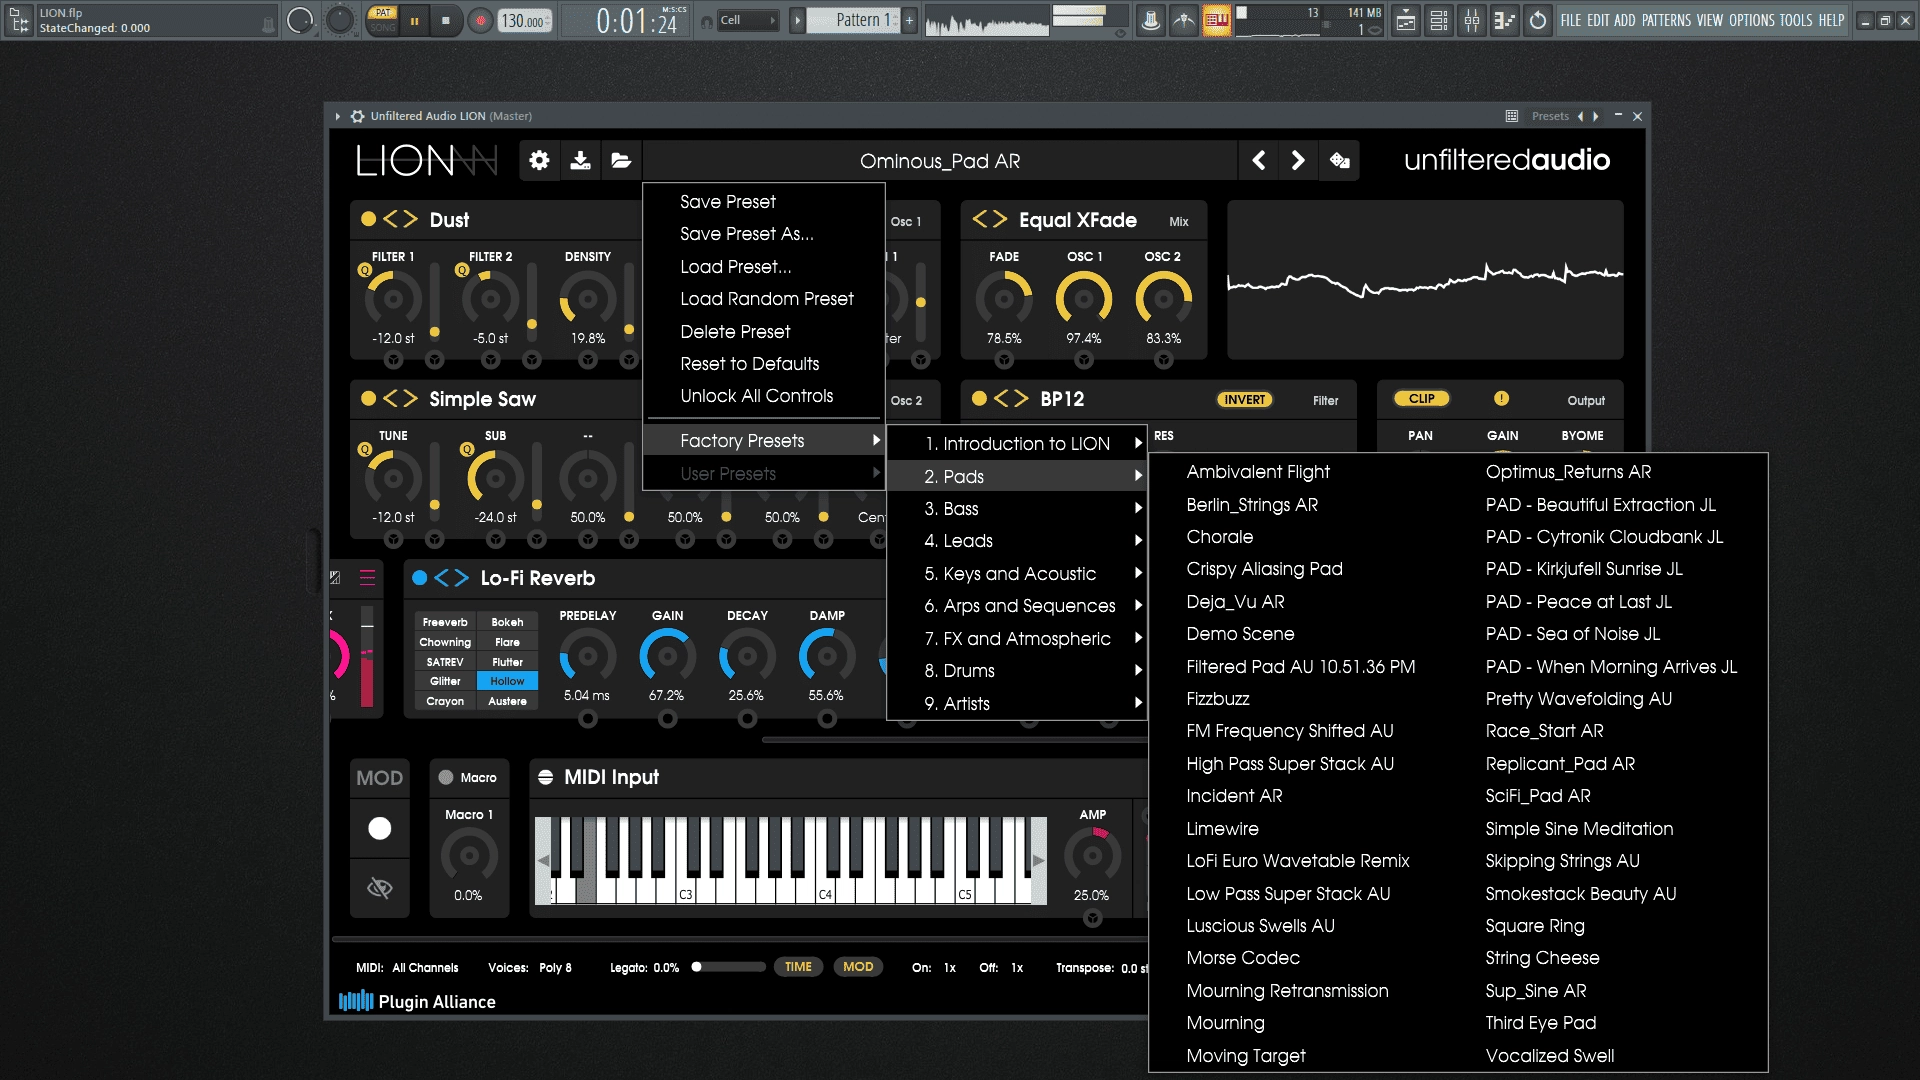Image resolution: width=1920 pixels, height=1080 pixels.
Task: Click the BP12 filter type arrows
Action: pyautogui.click(x=1011, y=398)
